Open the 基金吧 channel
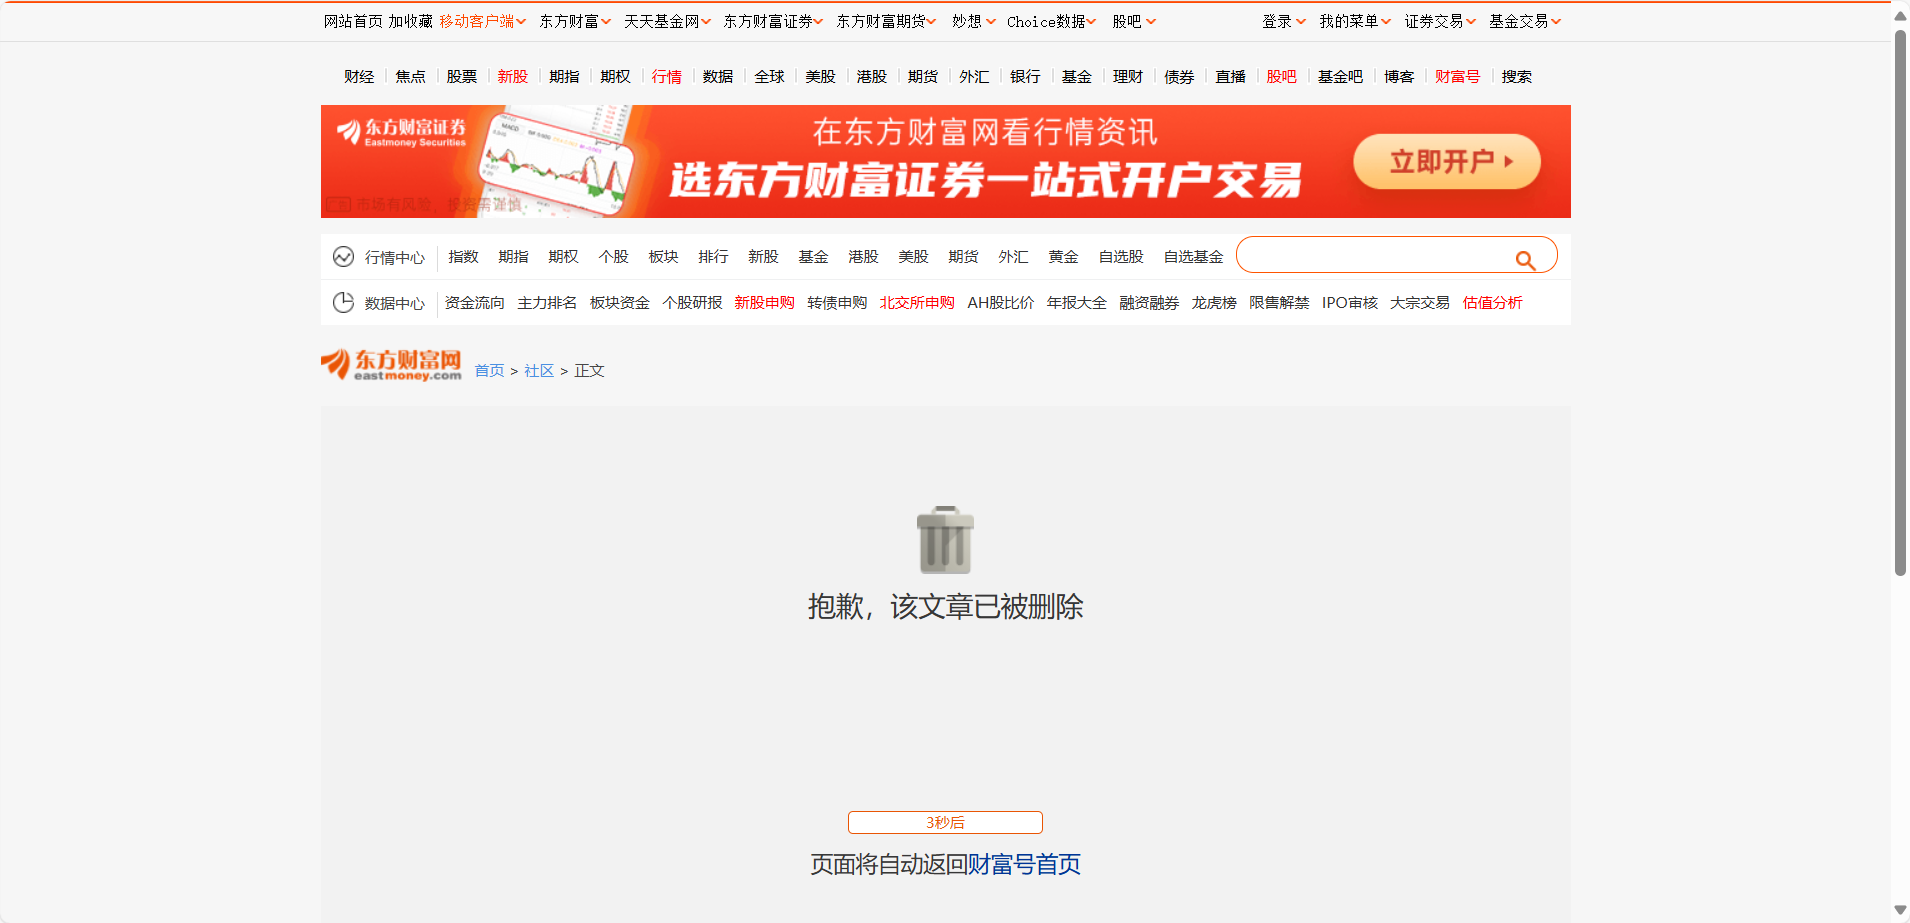Screen dimensions: 1910x923 pyautogui.click(x=1340, y=77)
